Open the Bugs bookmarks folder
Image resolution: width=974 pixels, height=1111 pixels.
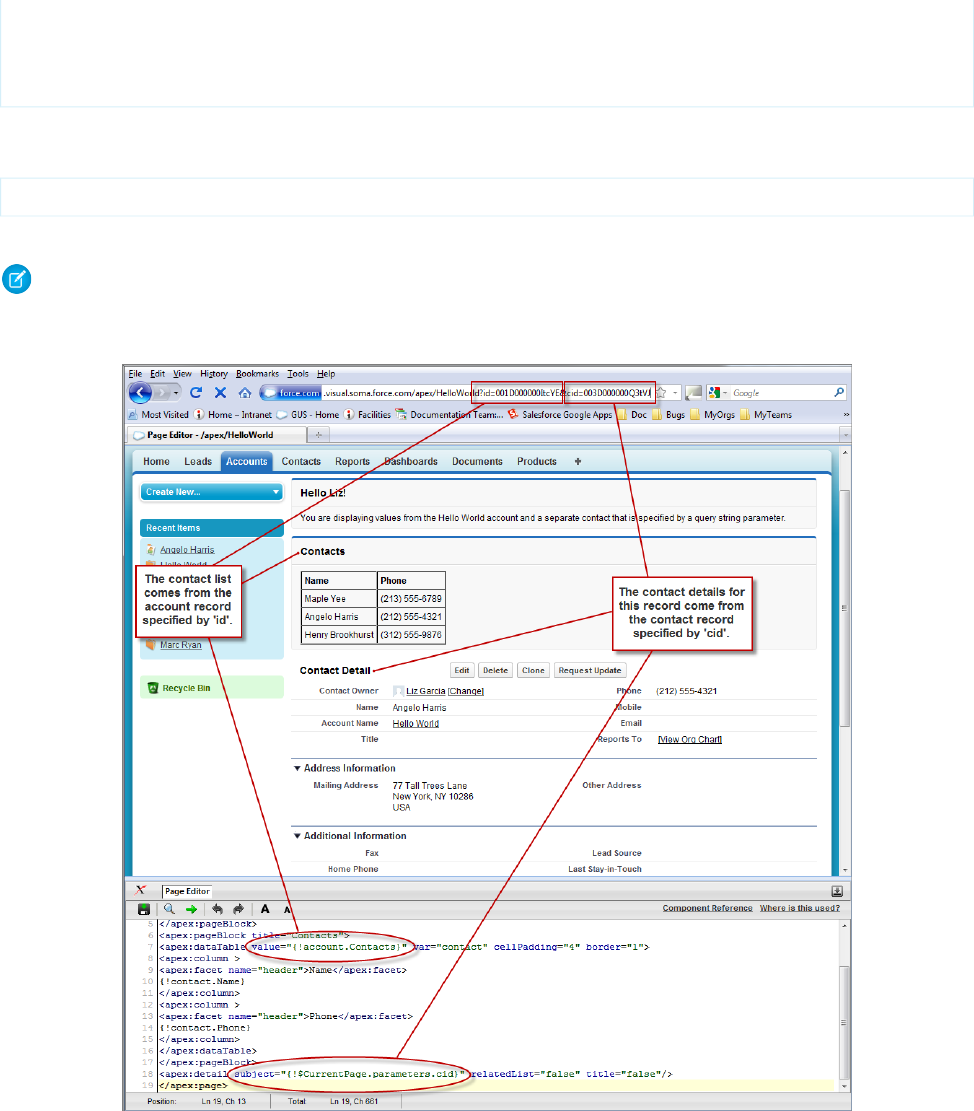click(x=669, y=414)
